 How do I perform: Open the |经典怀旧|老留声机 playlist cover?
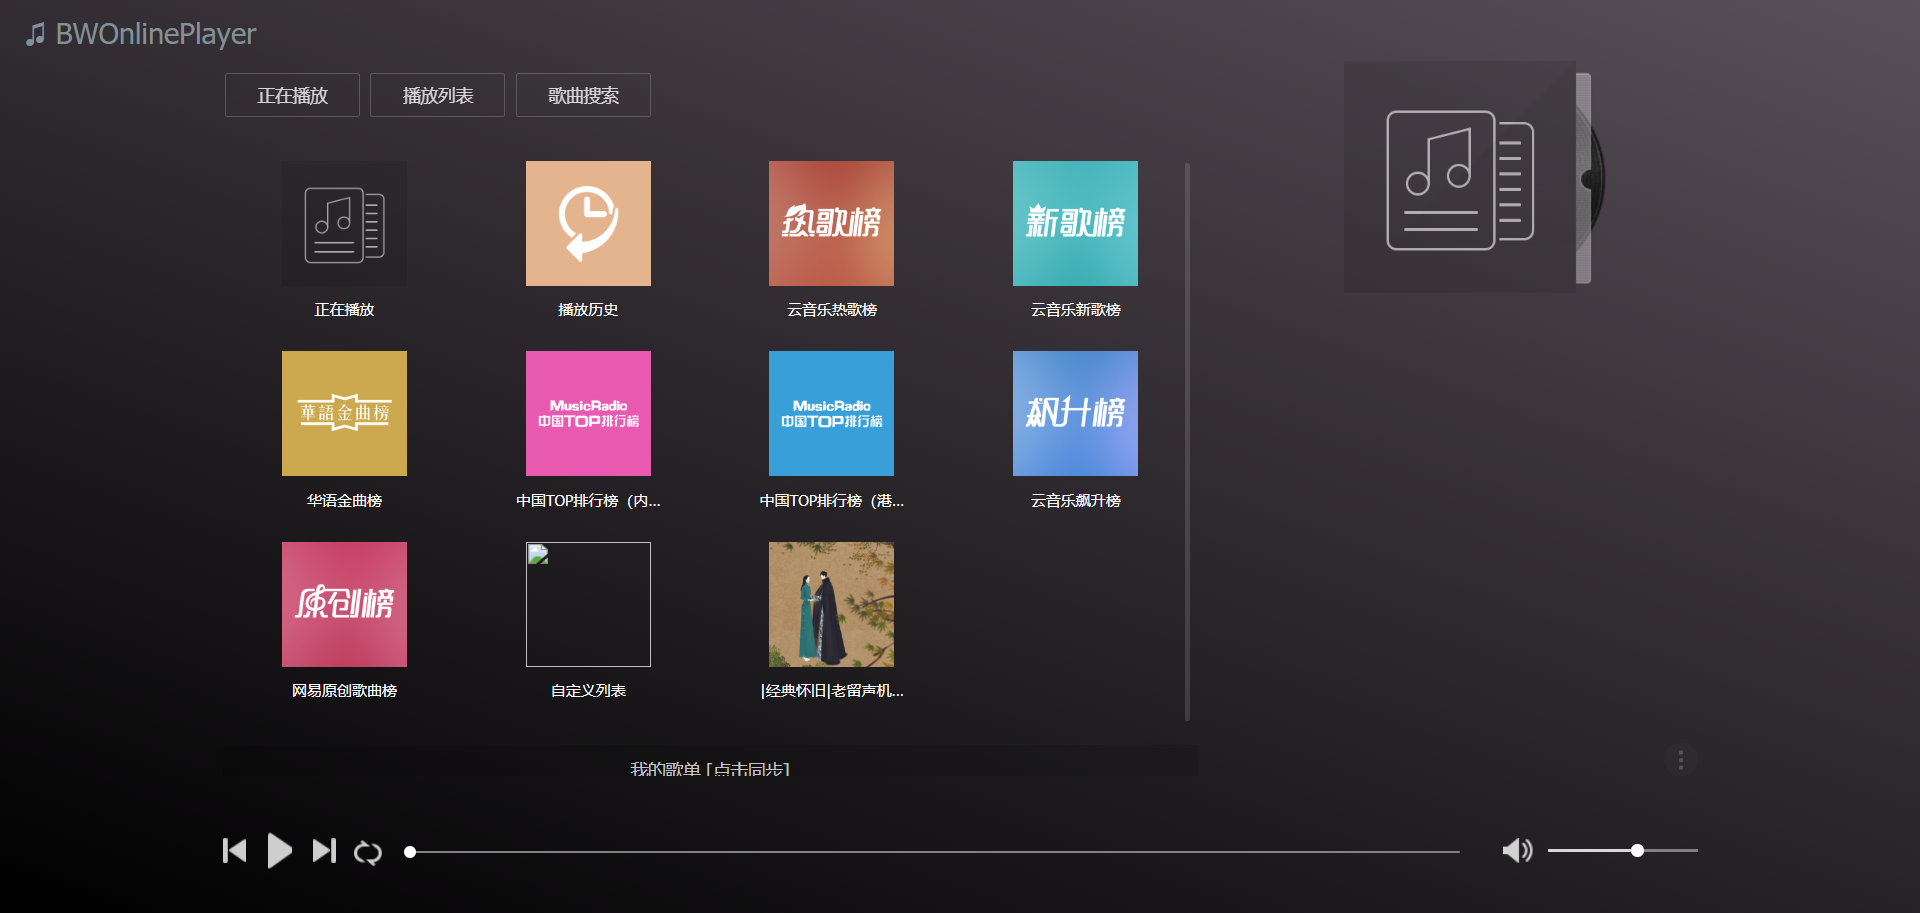pos(831,604)
